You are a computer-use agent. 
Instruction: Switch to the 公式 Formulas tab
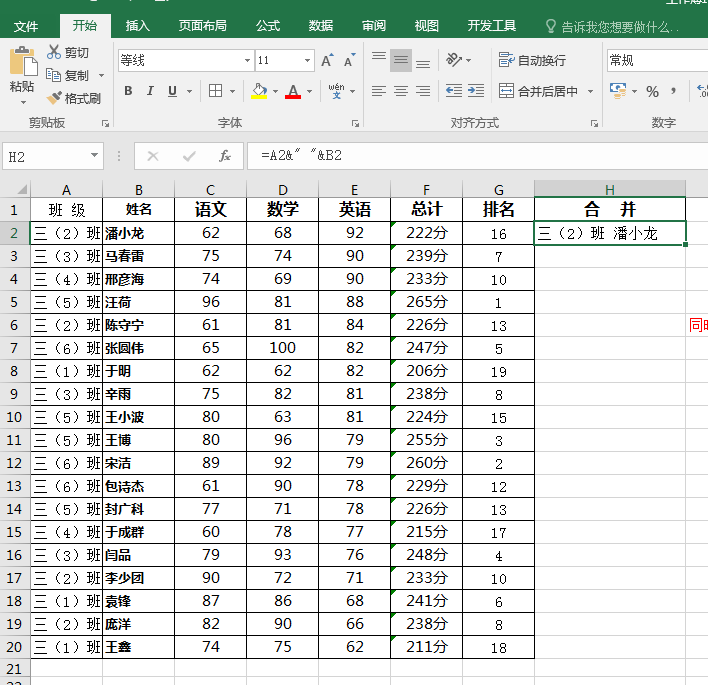point(268,26)
